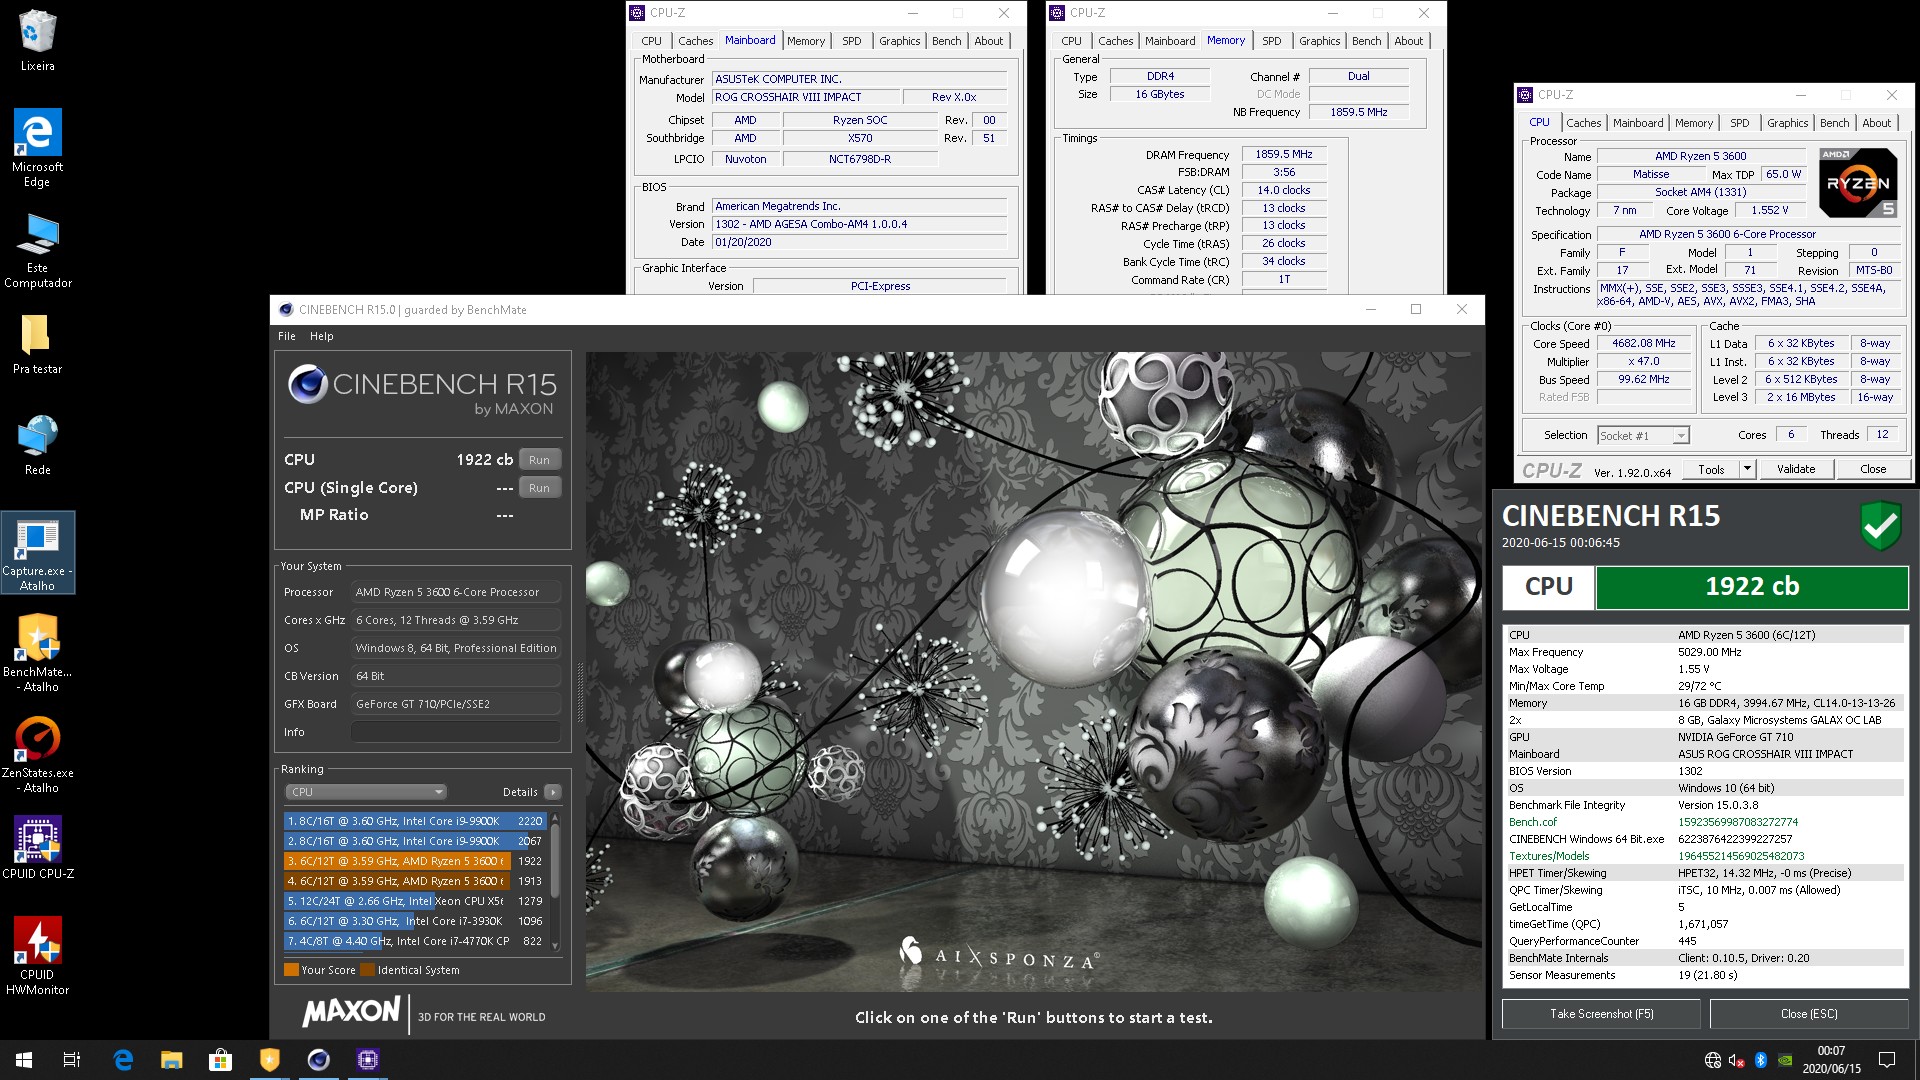
Task: Open the notification center icon
Action: (x=1887, y=1060)
